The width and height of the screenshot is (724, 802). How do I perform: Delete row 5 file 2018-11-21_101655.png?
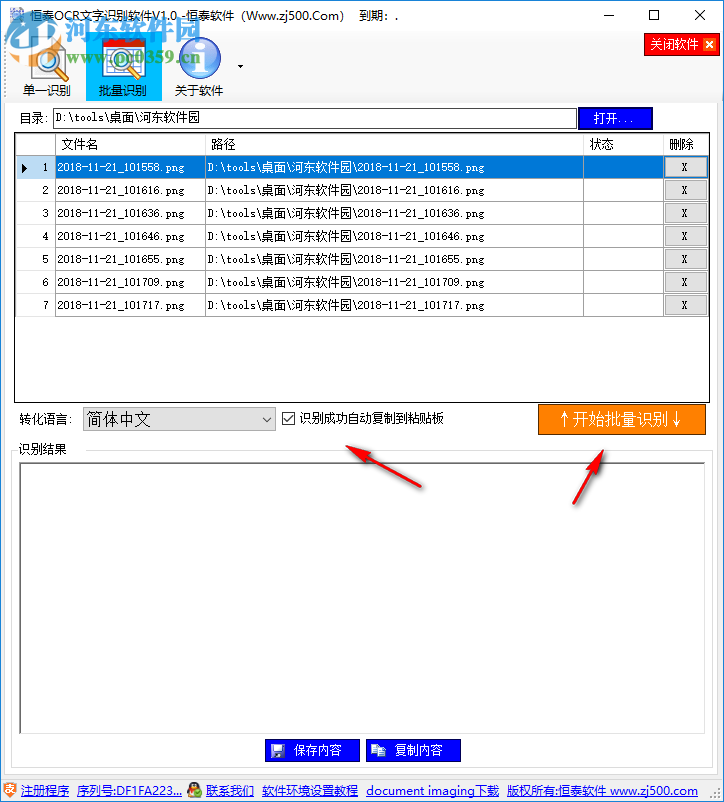click(685, 259)
